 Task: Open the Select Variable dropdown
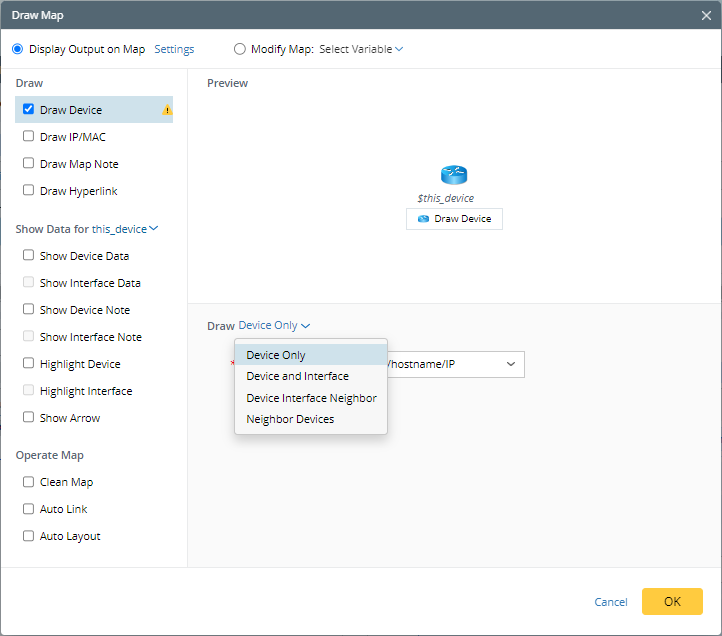point(361,49)
